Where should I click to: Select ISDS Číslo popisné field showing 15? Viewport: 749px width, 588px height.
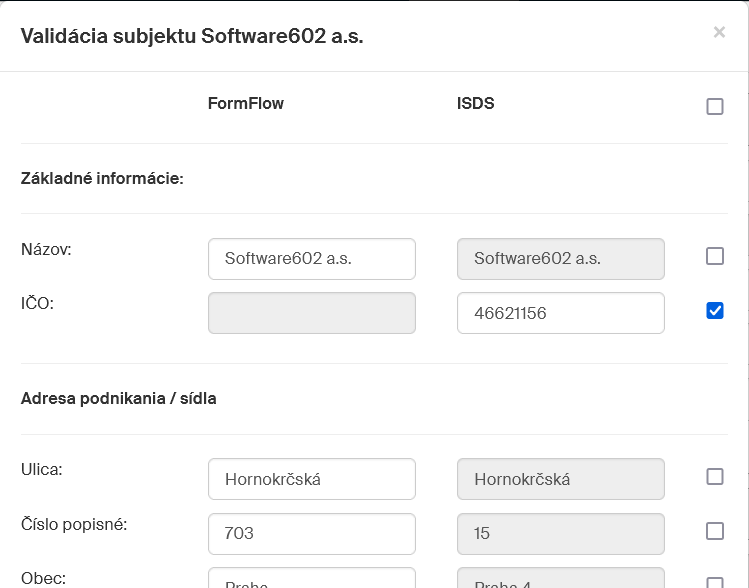[561, 533]
